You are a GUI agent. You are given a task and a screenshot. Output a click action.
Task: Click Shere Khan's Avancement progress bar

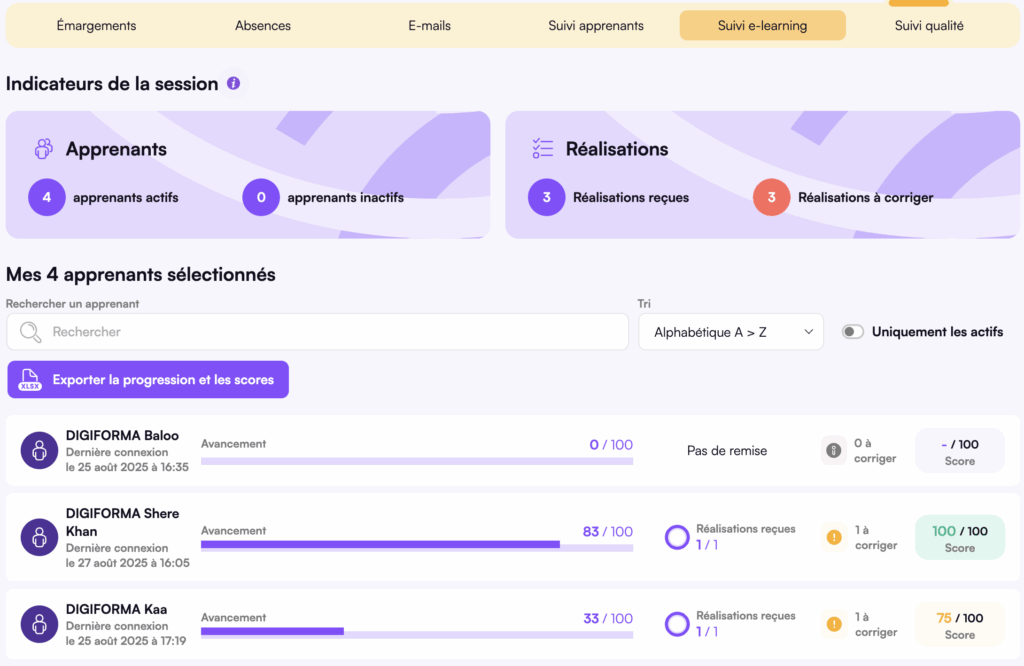(x=416, y=545)
